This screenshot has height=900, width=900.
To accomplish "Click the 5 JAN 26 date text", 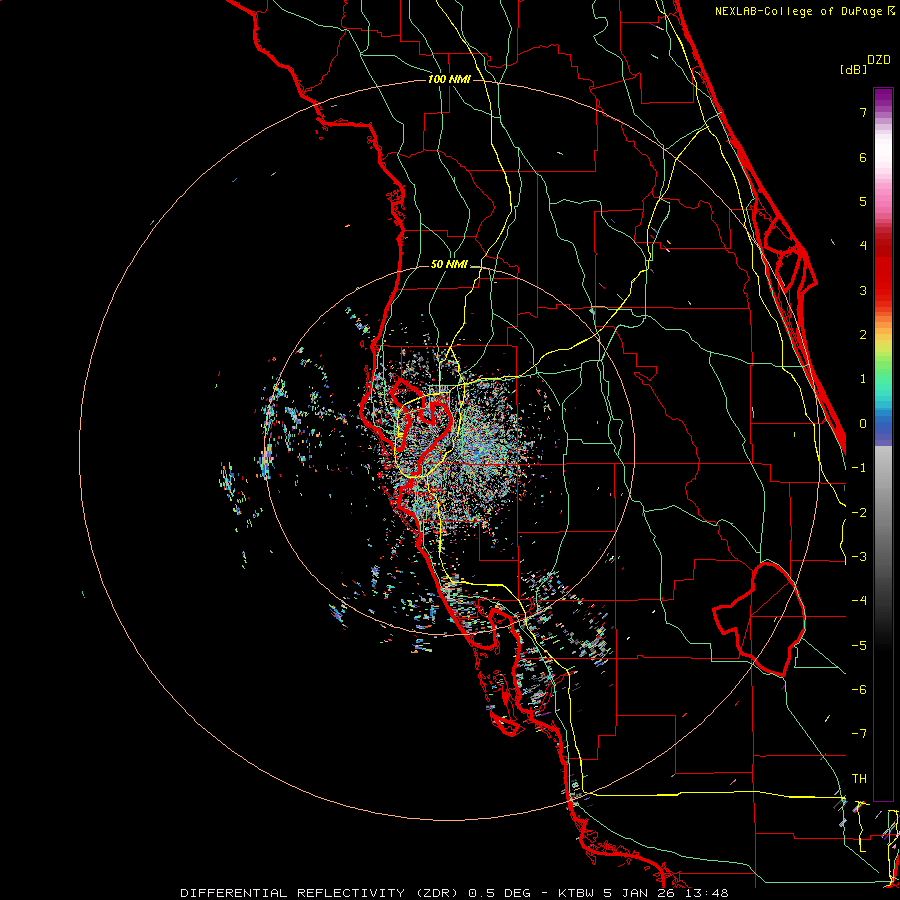I will (x=641, y=893).
